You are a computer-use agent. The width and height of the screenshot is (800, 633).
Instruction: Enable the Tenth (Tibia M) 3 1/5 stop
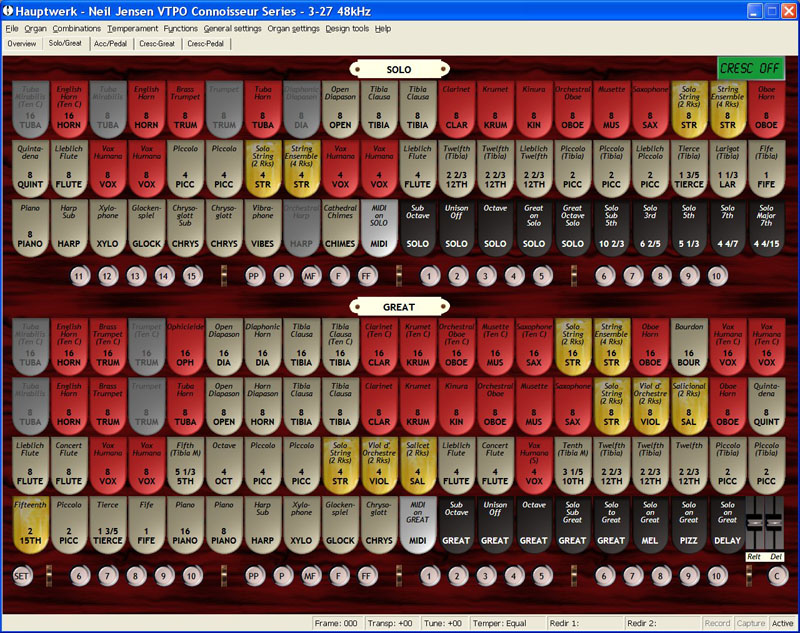572,465
